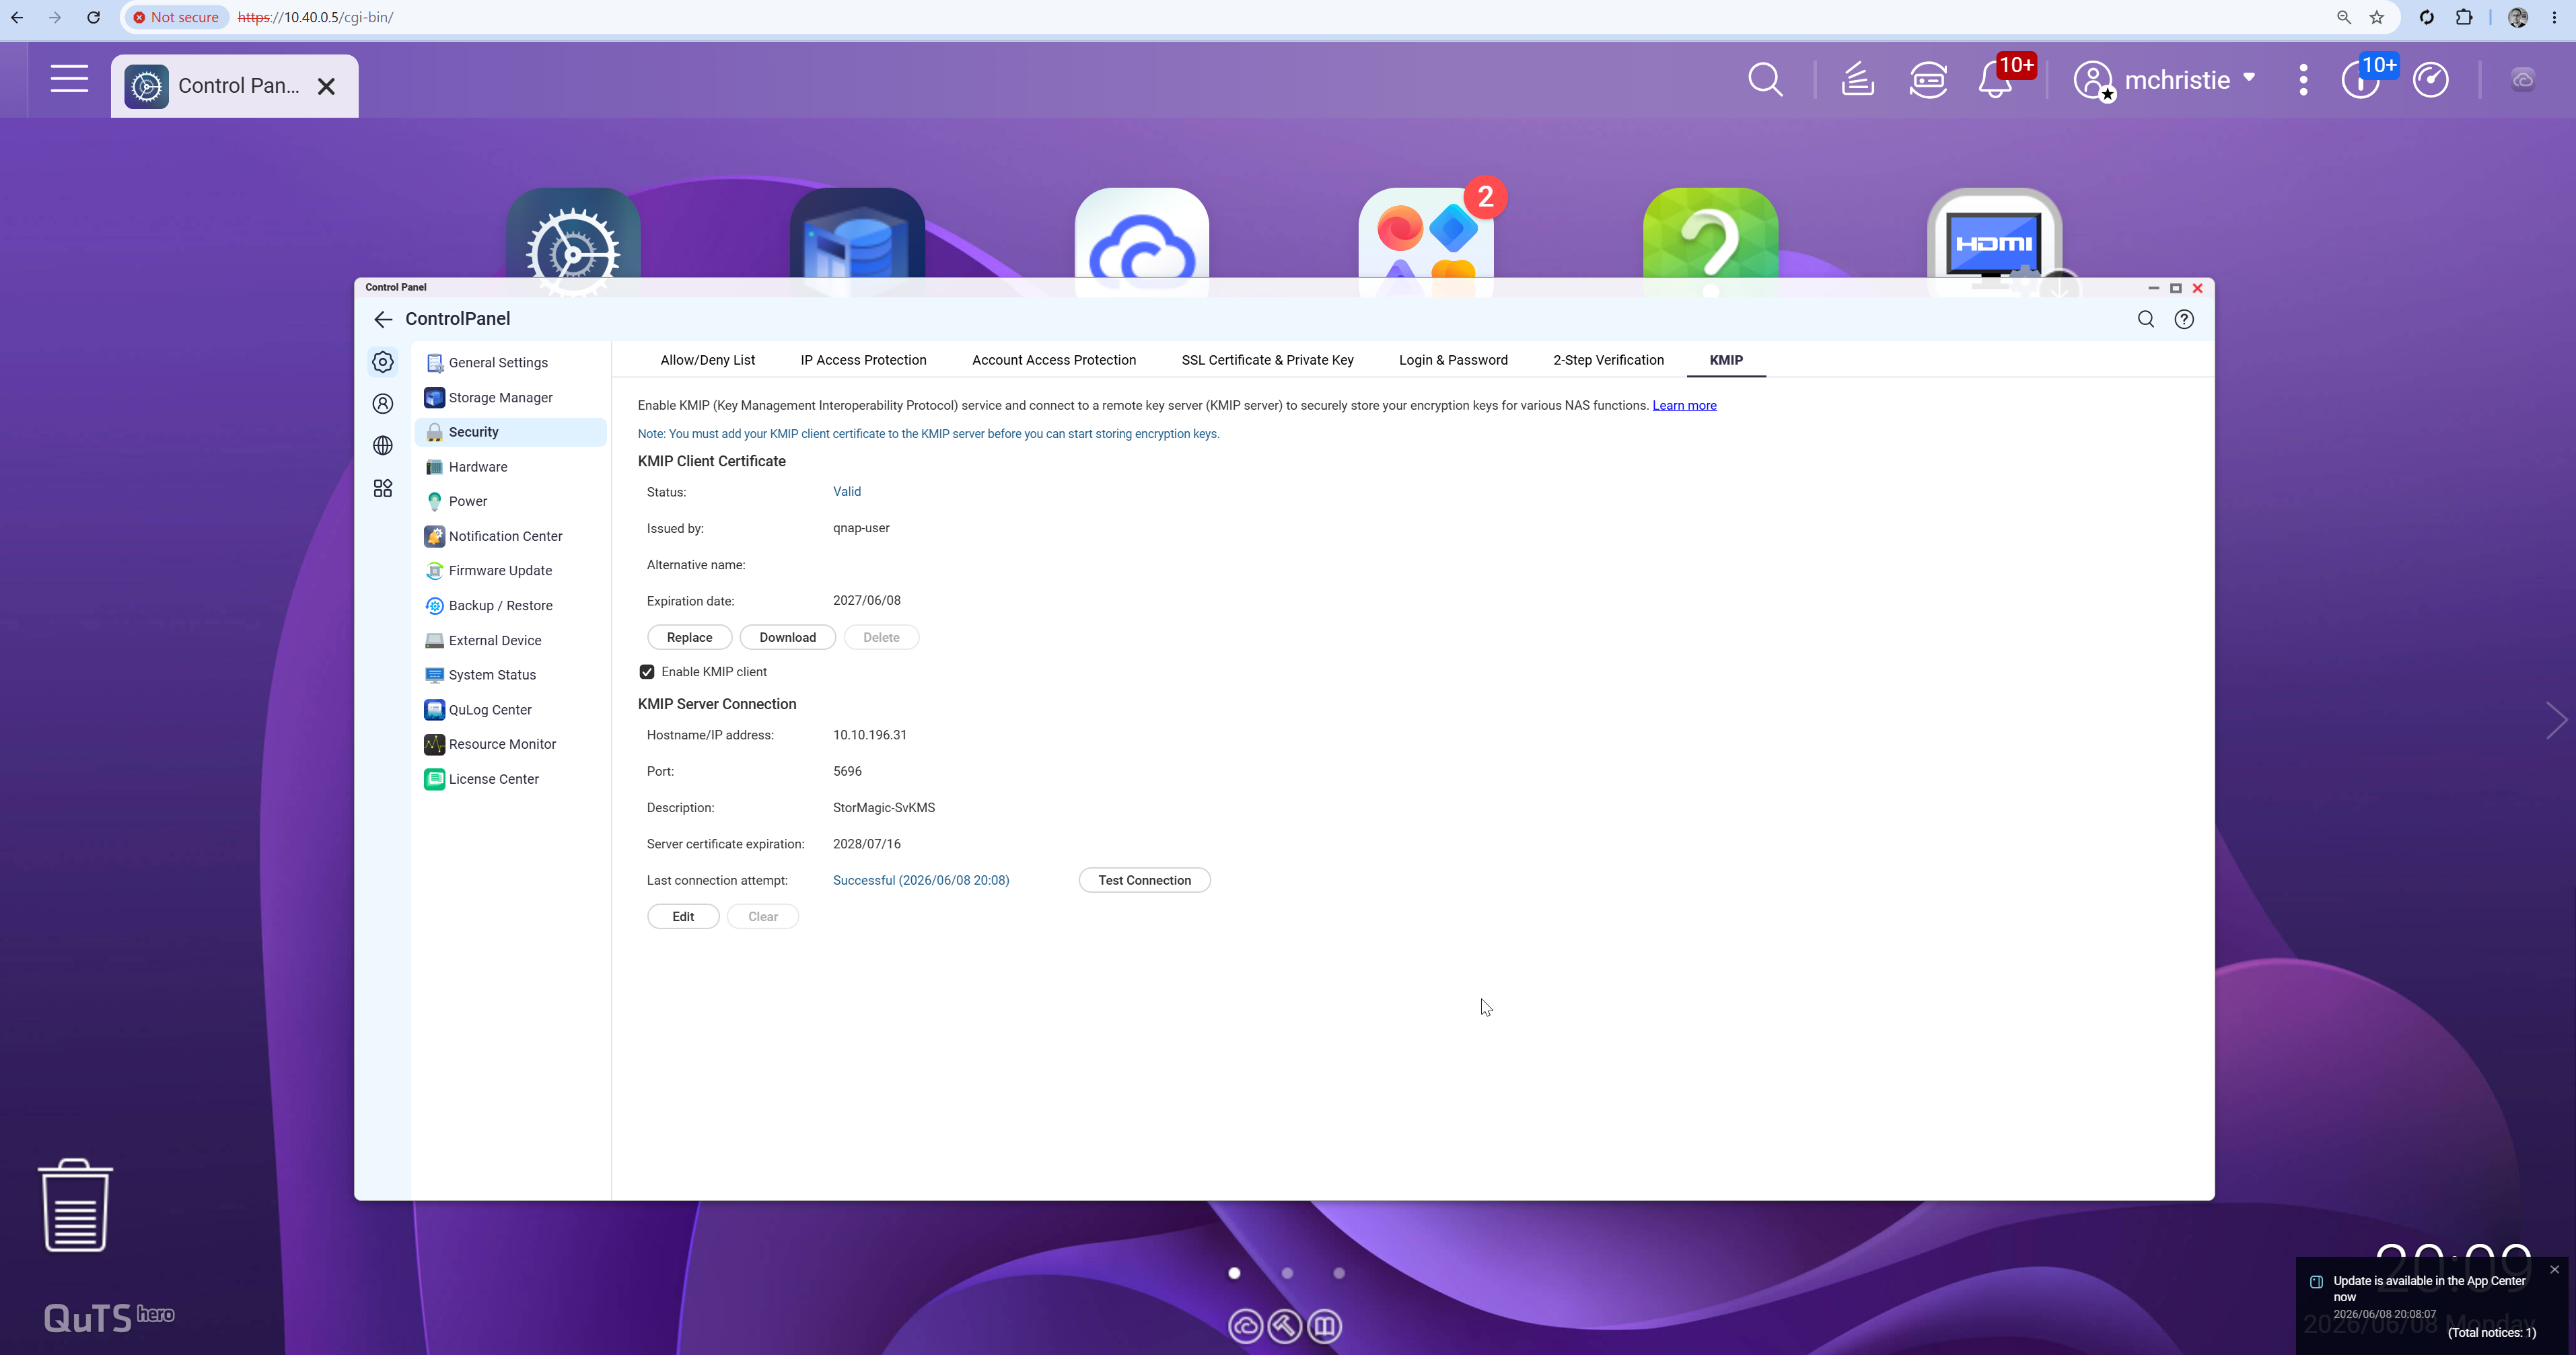Image resolution: width=2576 pixels, height=1355 pixels.
Task: Click the browser address bar URL
Action: click(315, 17)
